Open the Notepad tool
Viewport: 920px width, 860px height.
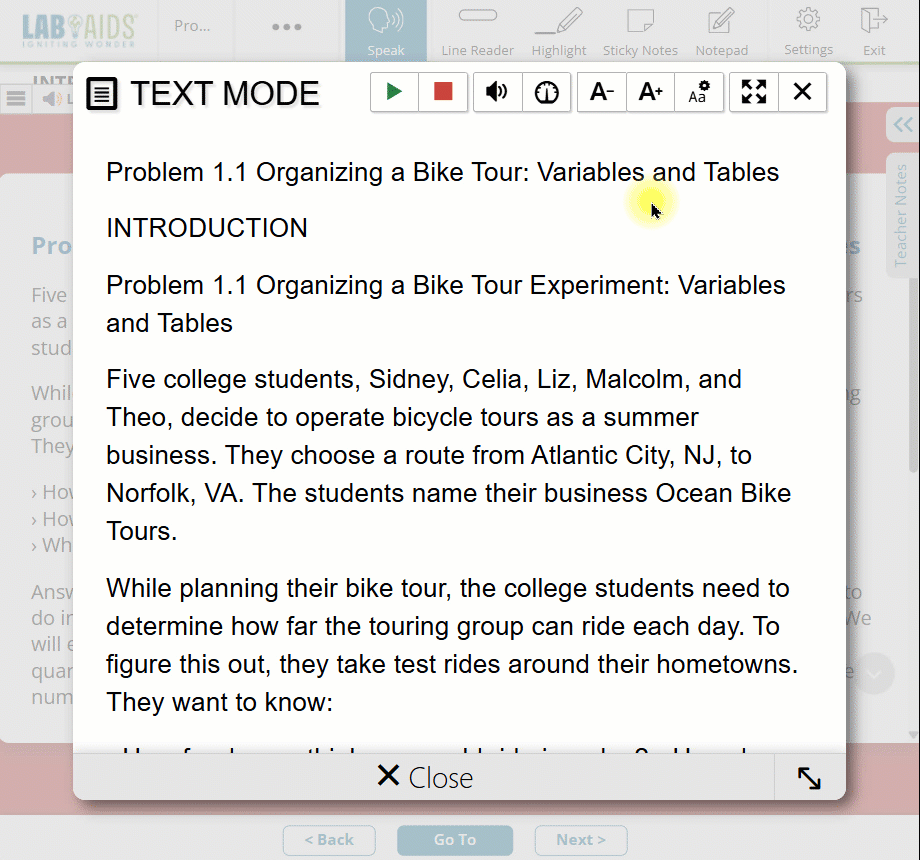[x=721, y=31]
